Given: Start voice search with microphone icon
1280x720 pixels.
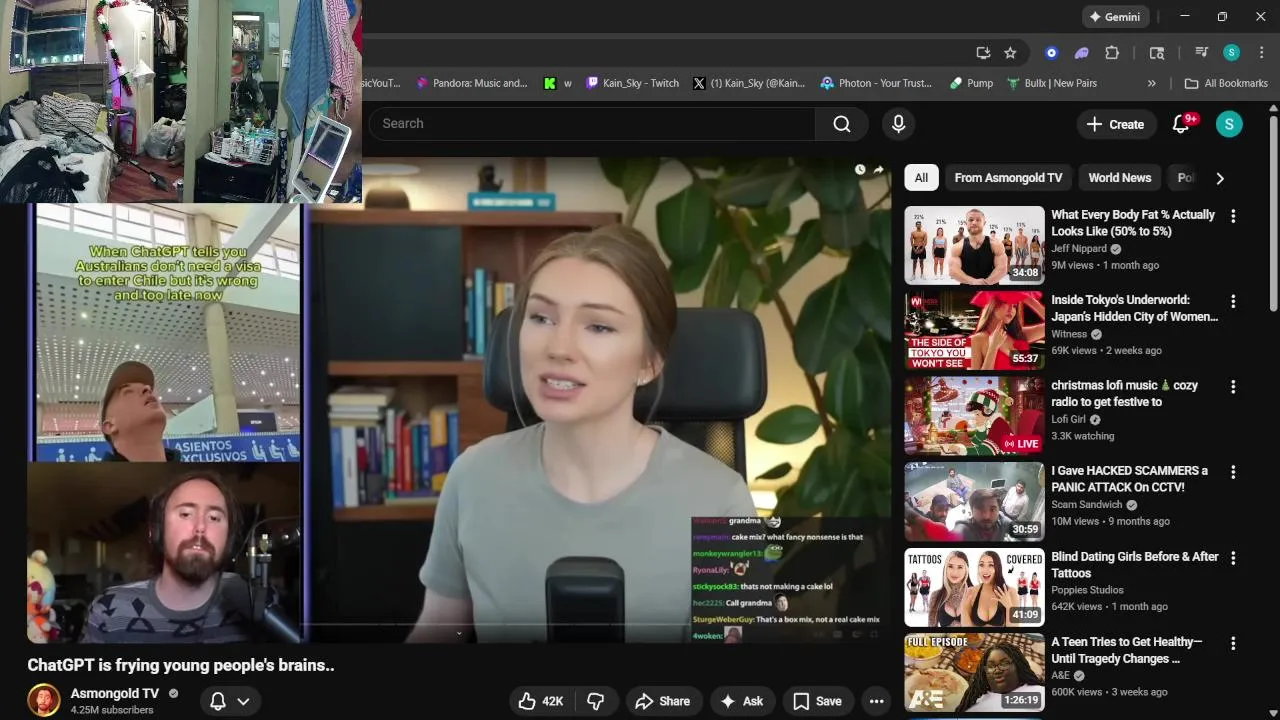Looking at the screenshot, I should (898, 124).
